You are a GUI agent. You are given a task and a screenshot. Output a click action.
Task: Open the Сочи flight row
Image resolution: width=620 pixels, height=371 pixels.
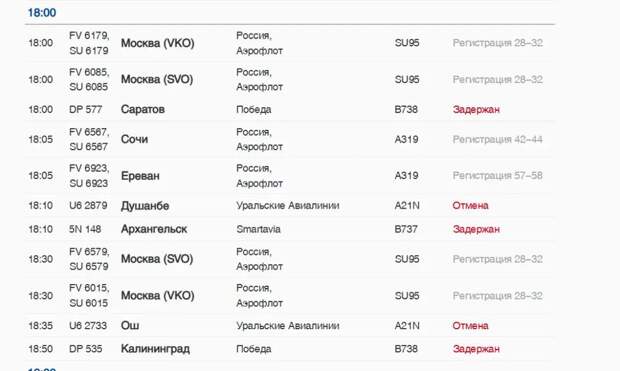pyautogui.click(x=289, y=139)
